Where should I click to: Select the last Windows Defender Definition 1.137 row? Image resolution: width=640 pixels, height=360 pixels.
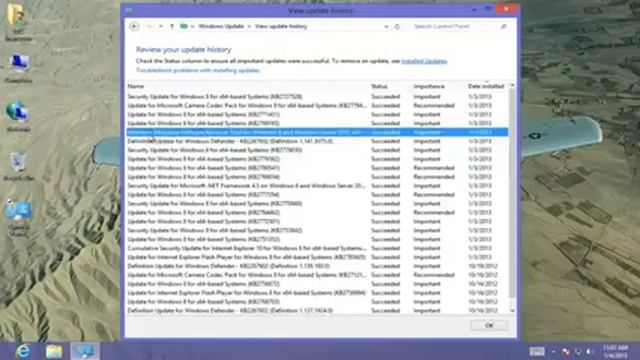[x=317, y=311]
